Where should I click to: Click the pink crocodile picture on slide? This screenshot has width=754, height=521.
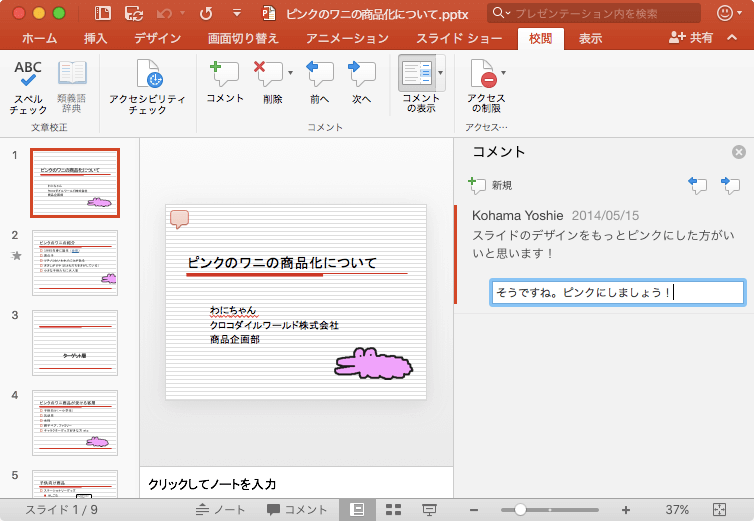point(374,363)
